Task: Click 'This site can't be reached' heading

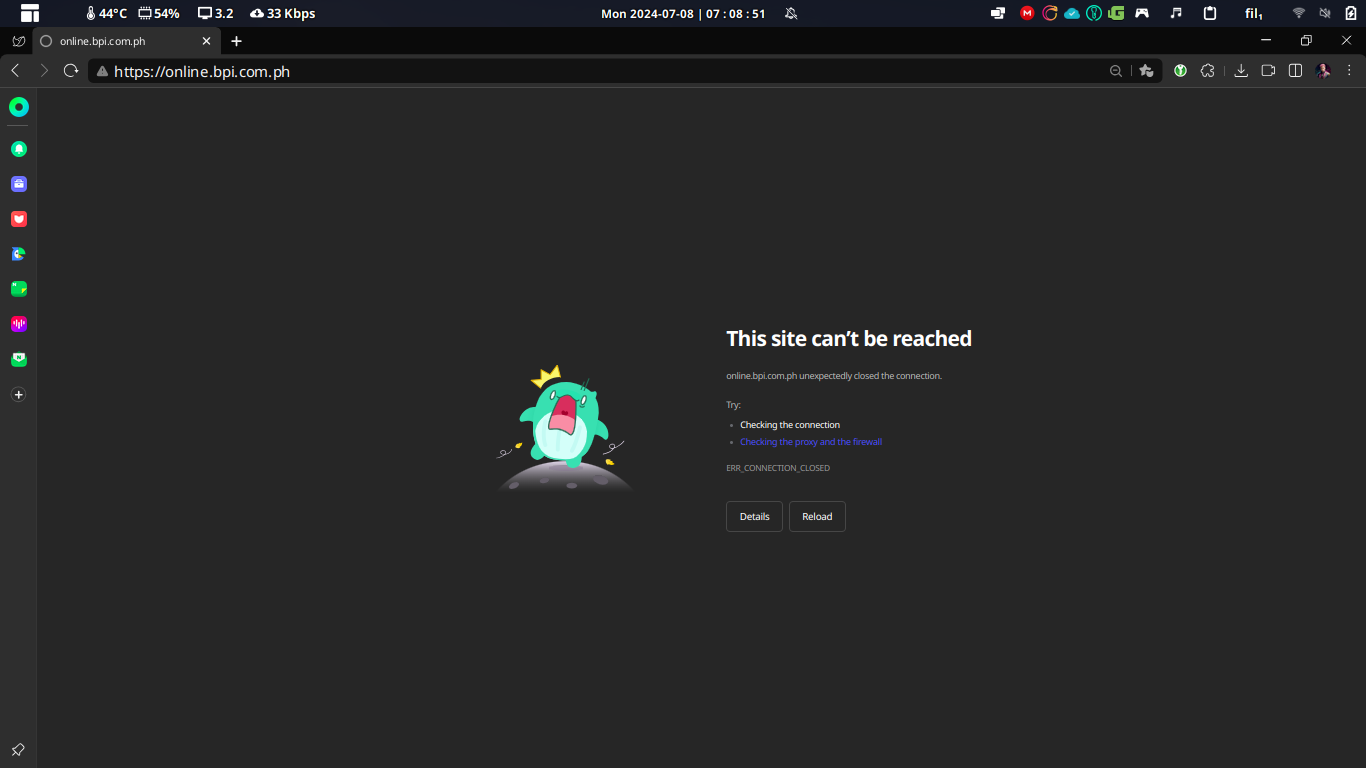Action: [849, 339]
